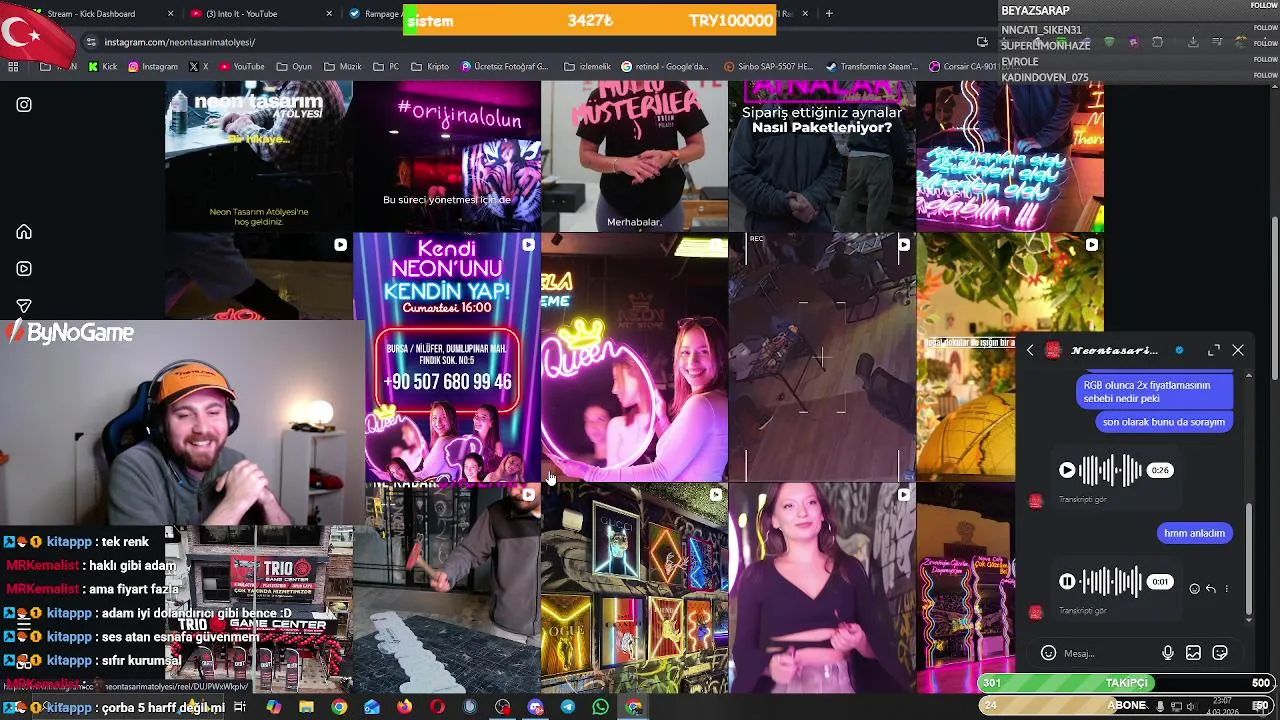Open #orijinalolun reel thumbnail
Image resolution: width=1280 pixels, height=720 pixels.
coord(446,156)
